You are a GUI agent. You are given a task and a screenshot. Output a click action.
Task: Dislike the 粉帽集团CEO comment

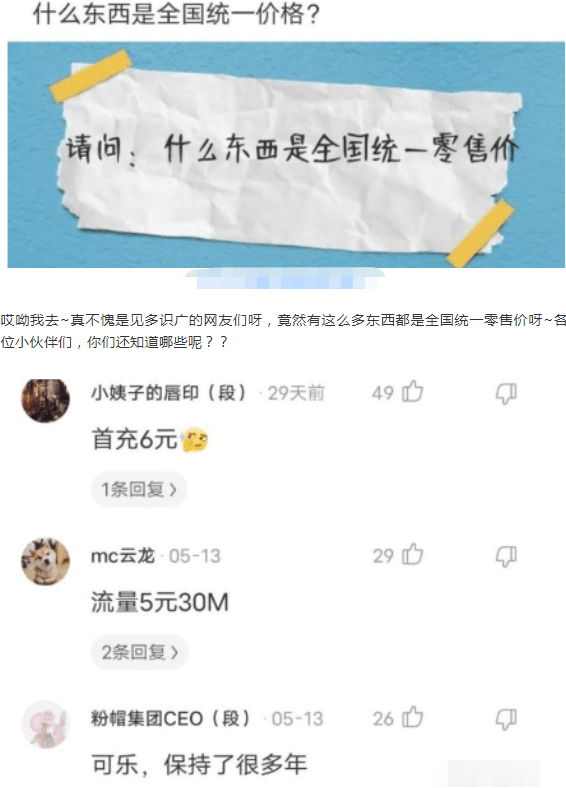pyautogui.click(x=506, y=719)
